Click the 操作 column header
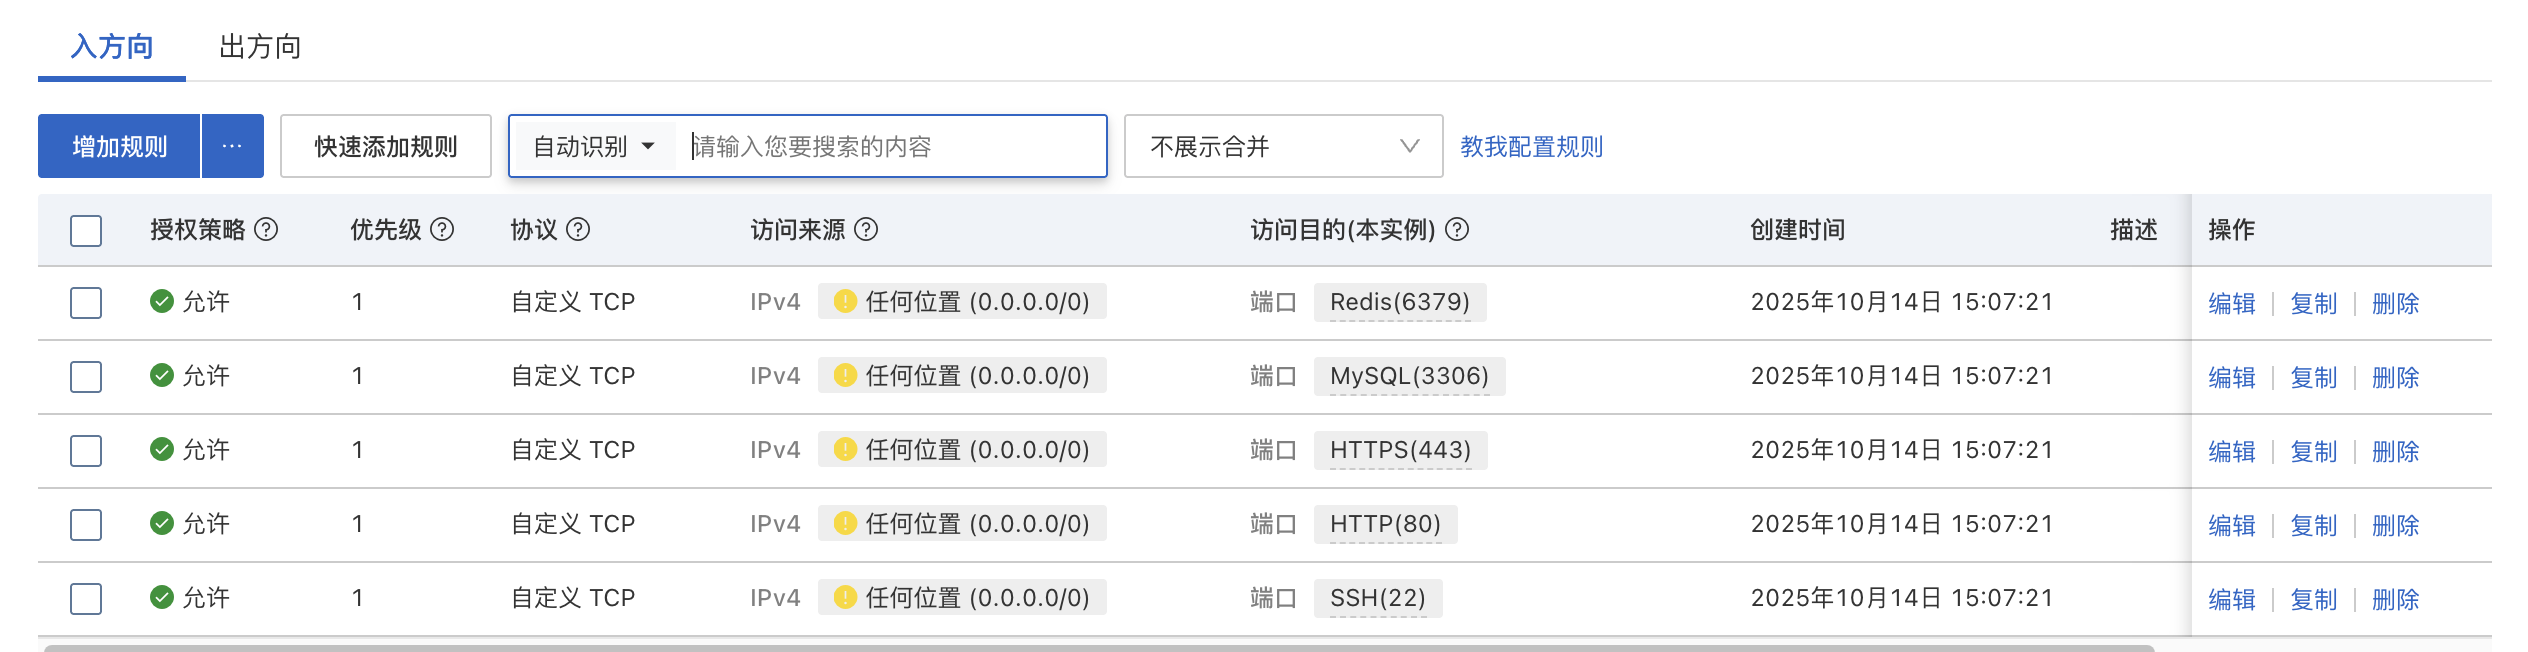Screen dimensions: 2528x652 [2232, 229]
